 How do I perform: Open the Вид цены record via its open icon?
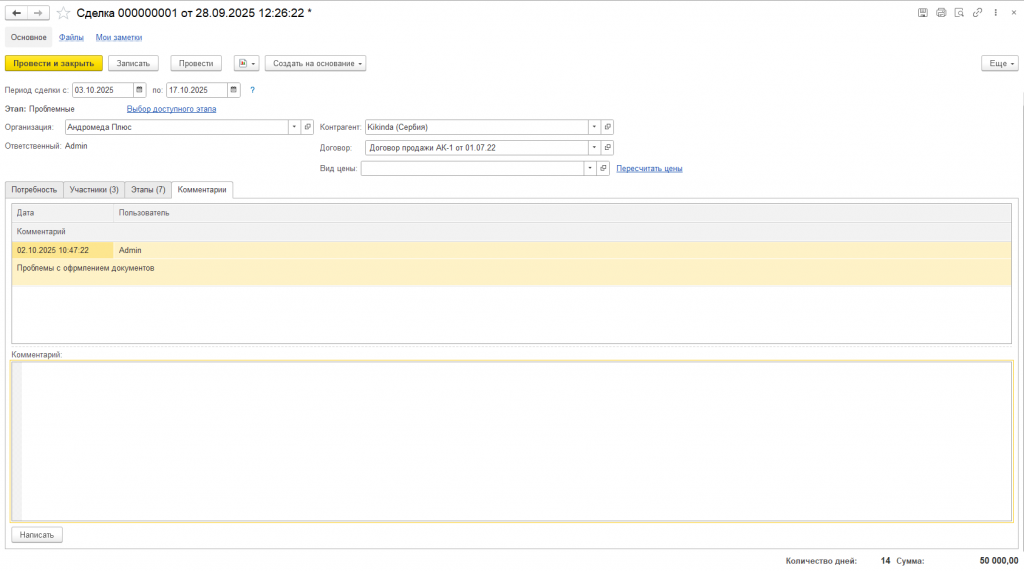[x=603, y=169]
